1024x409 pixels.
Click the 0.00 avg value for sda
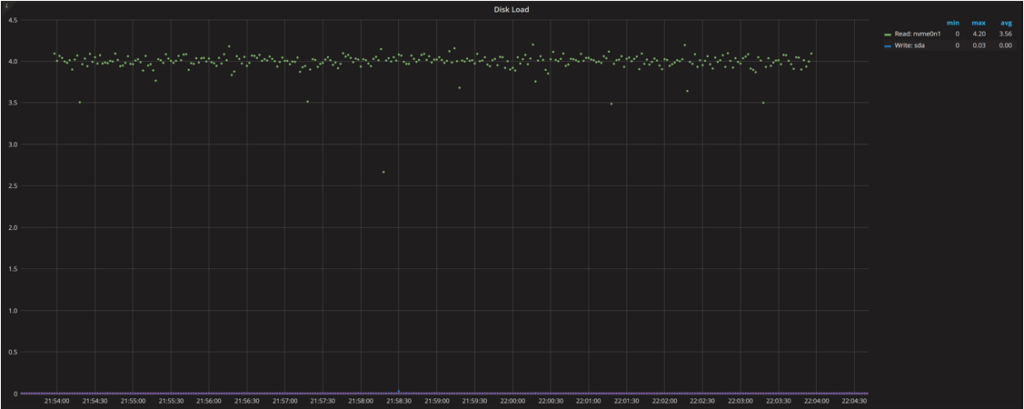1006,46
